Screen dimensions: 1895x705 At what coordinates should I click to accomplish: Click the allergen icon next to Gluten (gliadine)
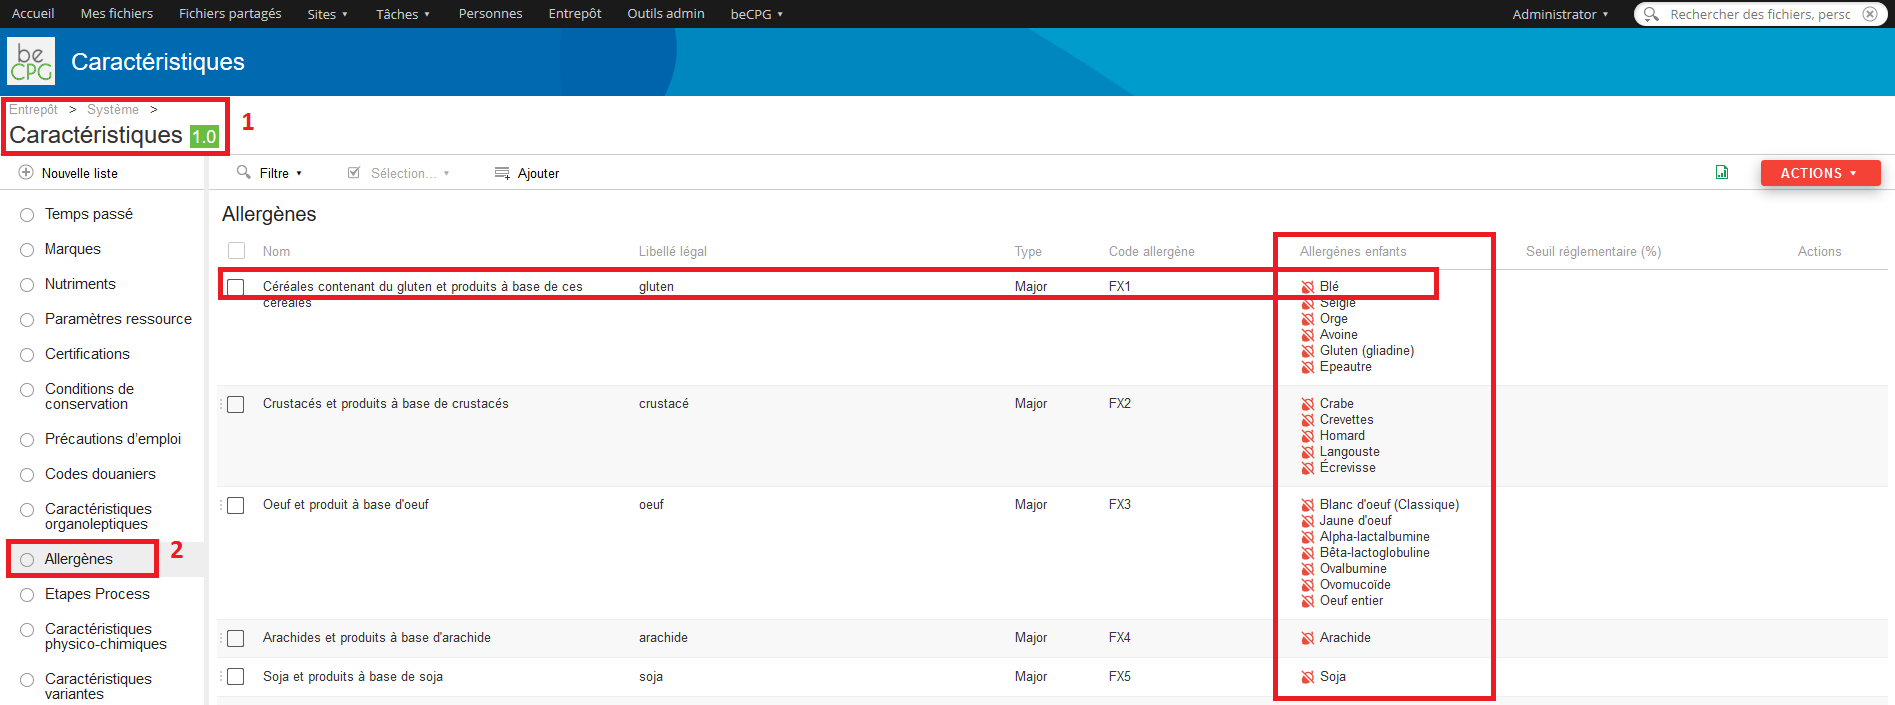click(1307, 351)
